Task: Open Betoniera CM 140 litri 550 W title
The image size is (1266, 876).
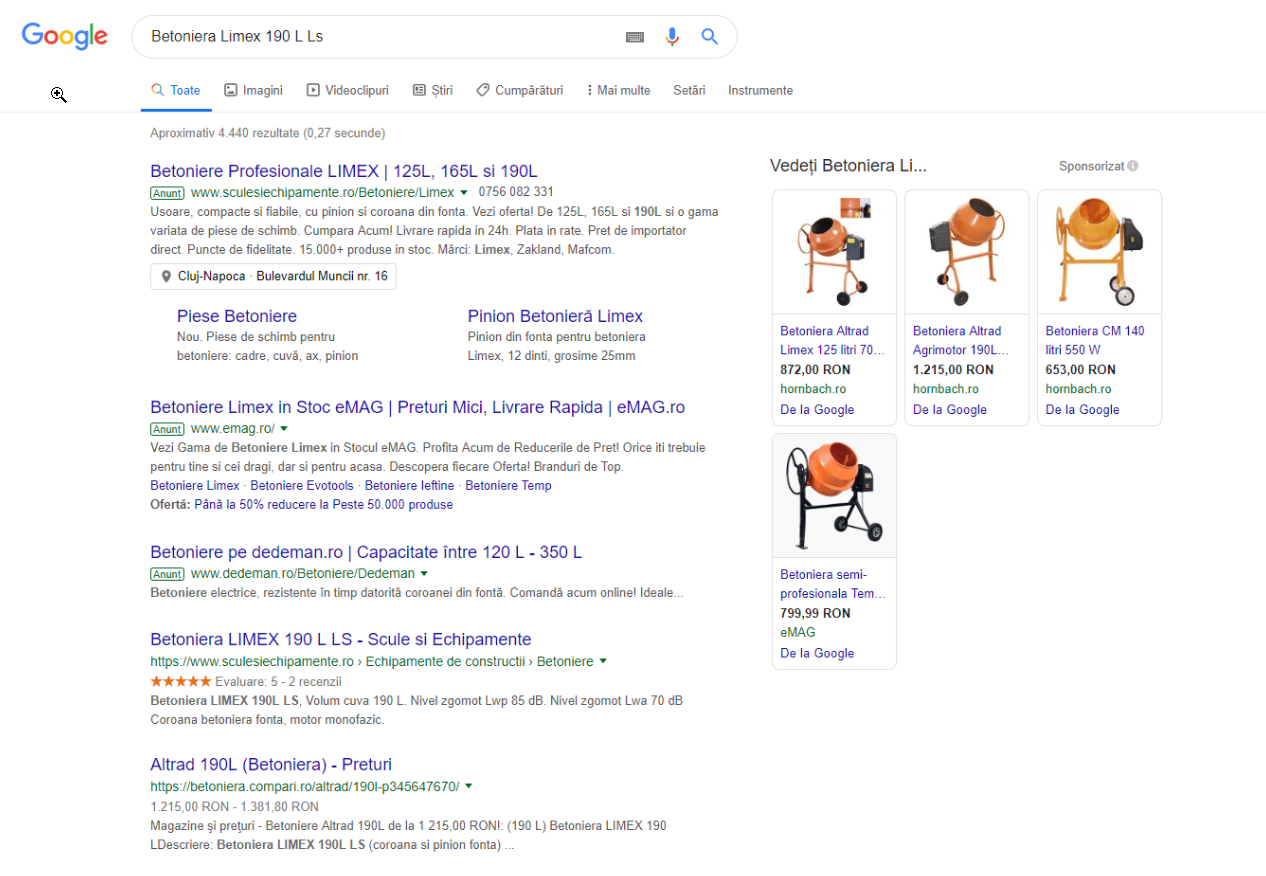Action: (1095, 341)
